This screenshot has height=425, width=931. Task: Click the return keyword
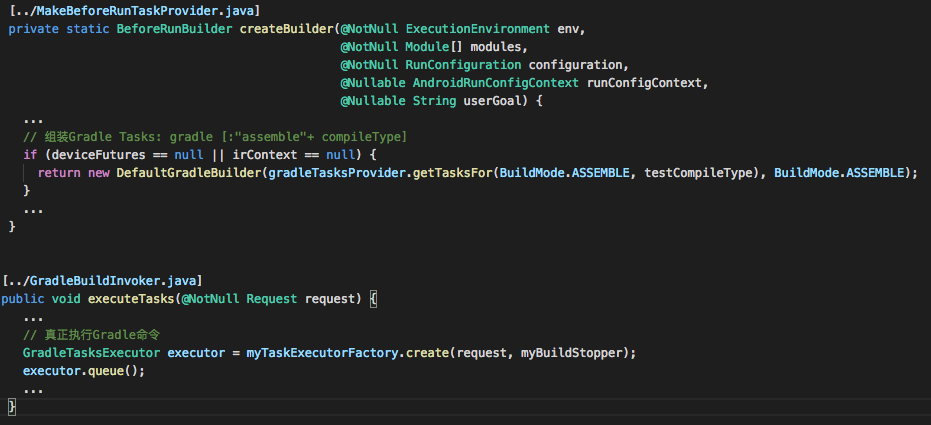[59, 173]
